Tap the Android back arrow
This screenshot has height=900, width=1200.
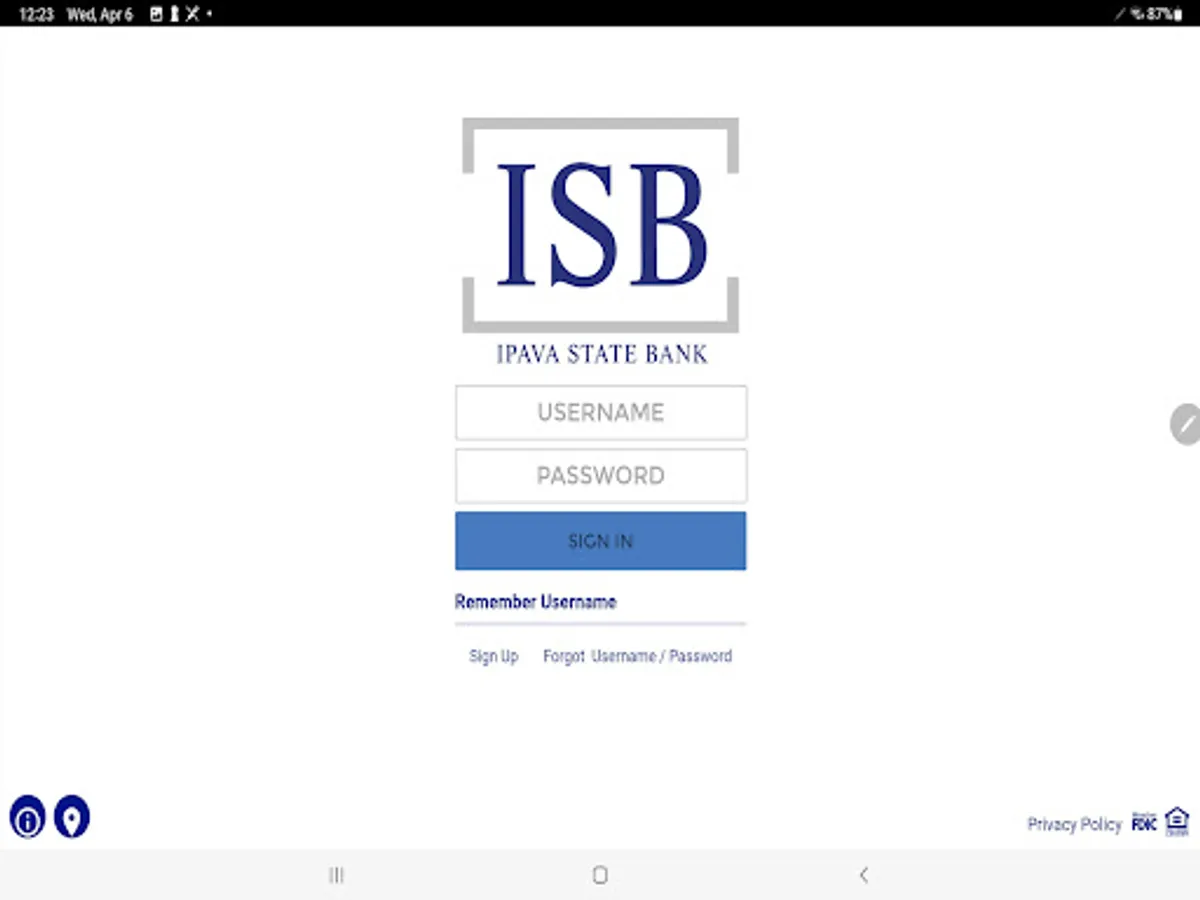pyautogui.click(x=864, y=875)
